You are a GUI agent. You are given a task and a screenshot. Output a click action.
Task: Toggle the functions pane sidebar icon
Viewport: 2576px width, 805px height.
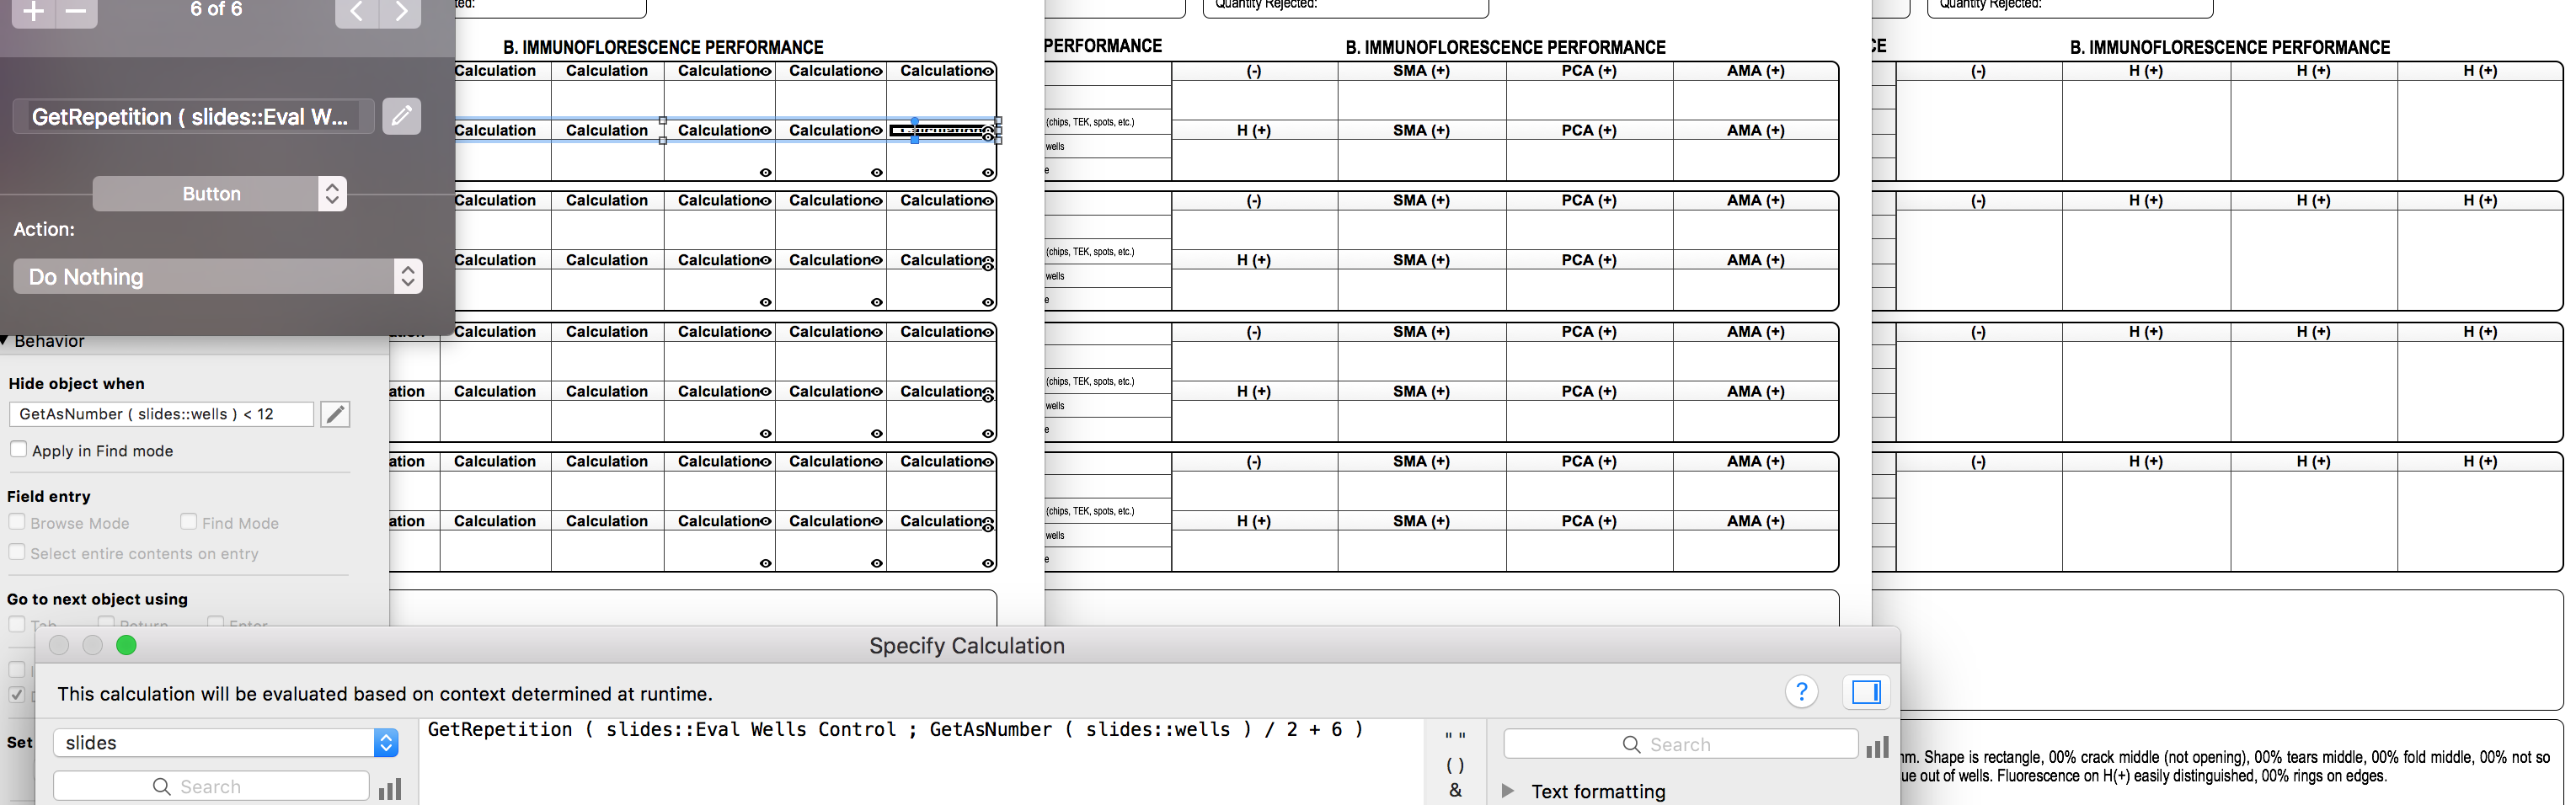click(1865, 692)
